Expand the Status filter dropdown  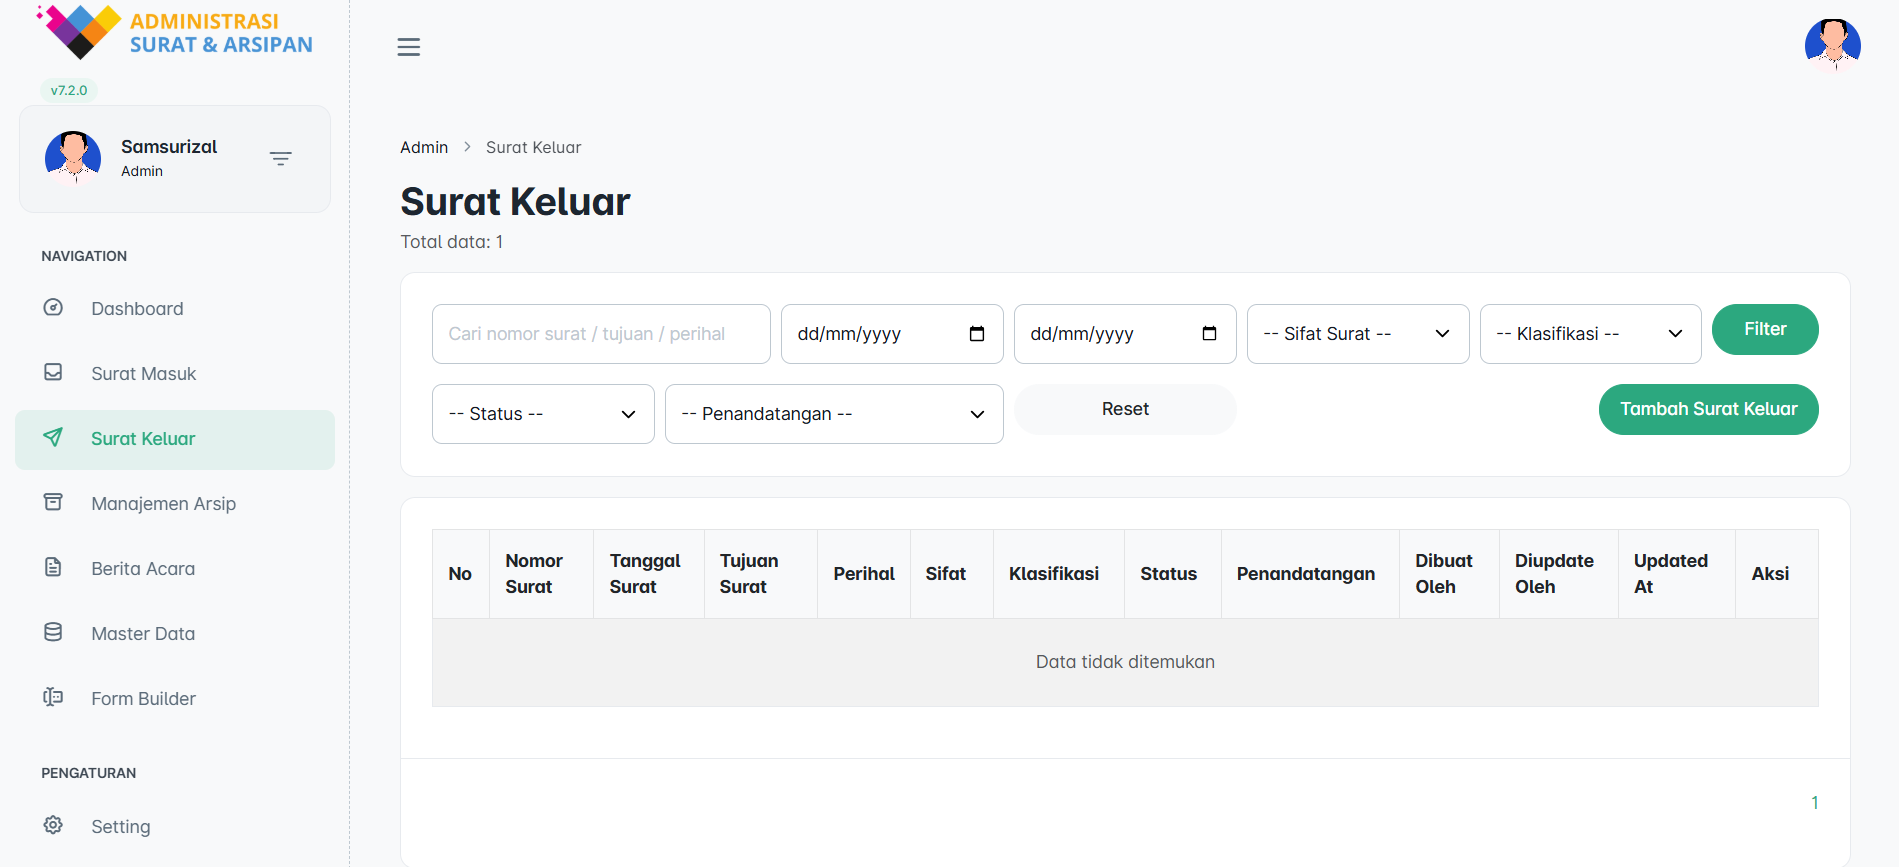pos(542,414)
